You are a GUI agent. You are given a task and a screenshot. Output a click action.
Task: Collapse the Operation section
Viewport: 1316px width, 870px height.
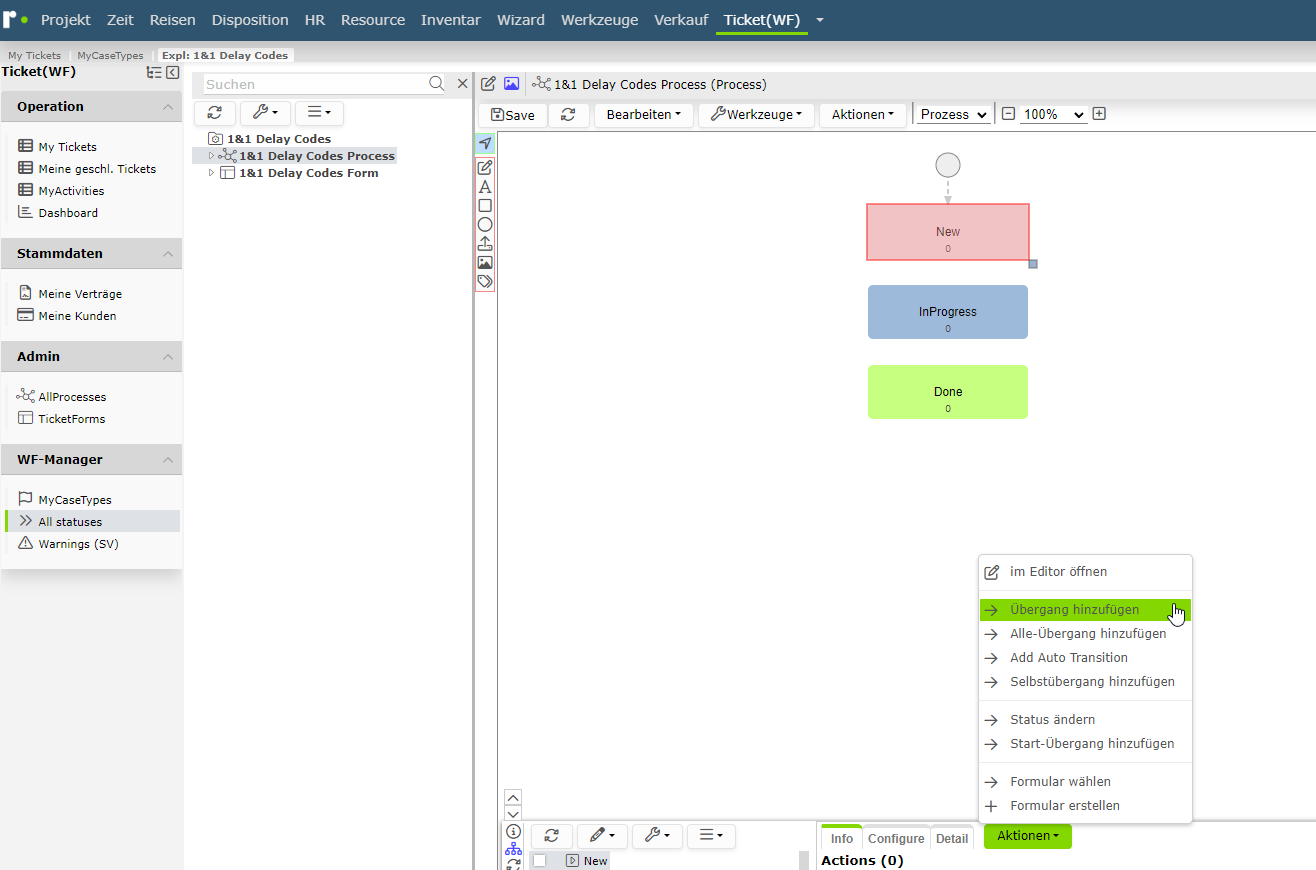168,107
